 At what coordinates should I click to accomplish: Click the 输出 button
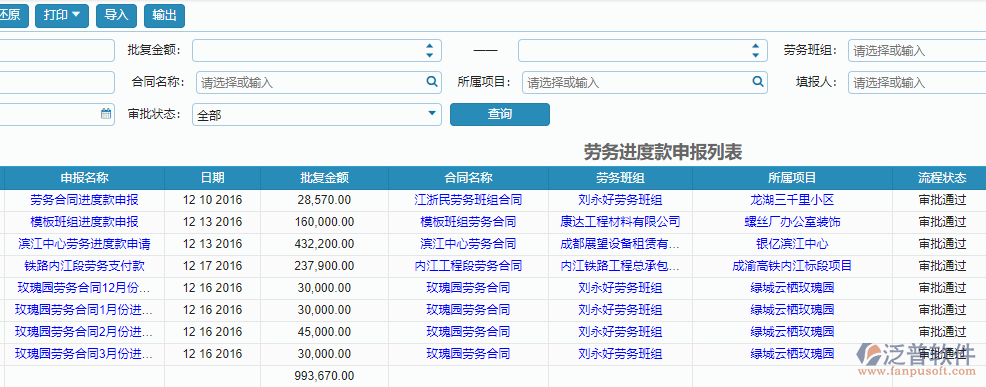tap(164, 15)
